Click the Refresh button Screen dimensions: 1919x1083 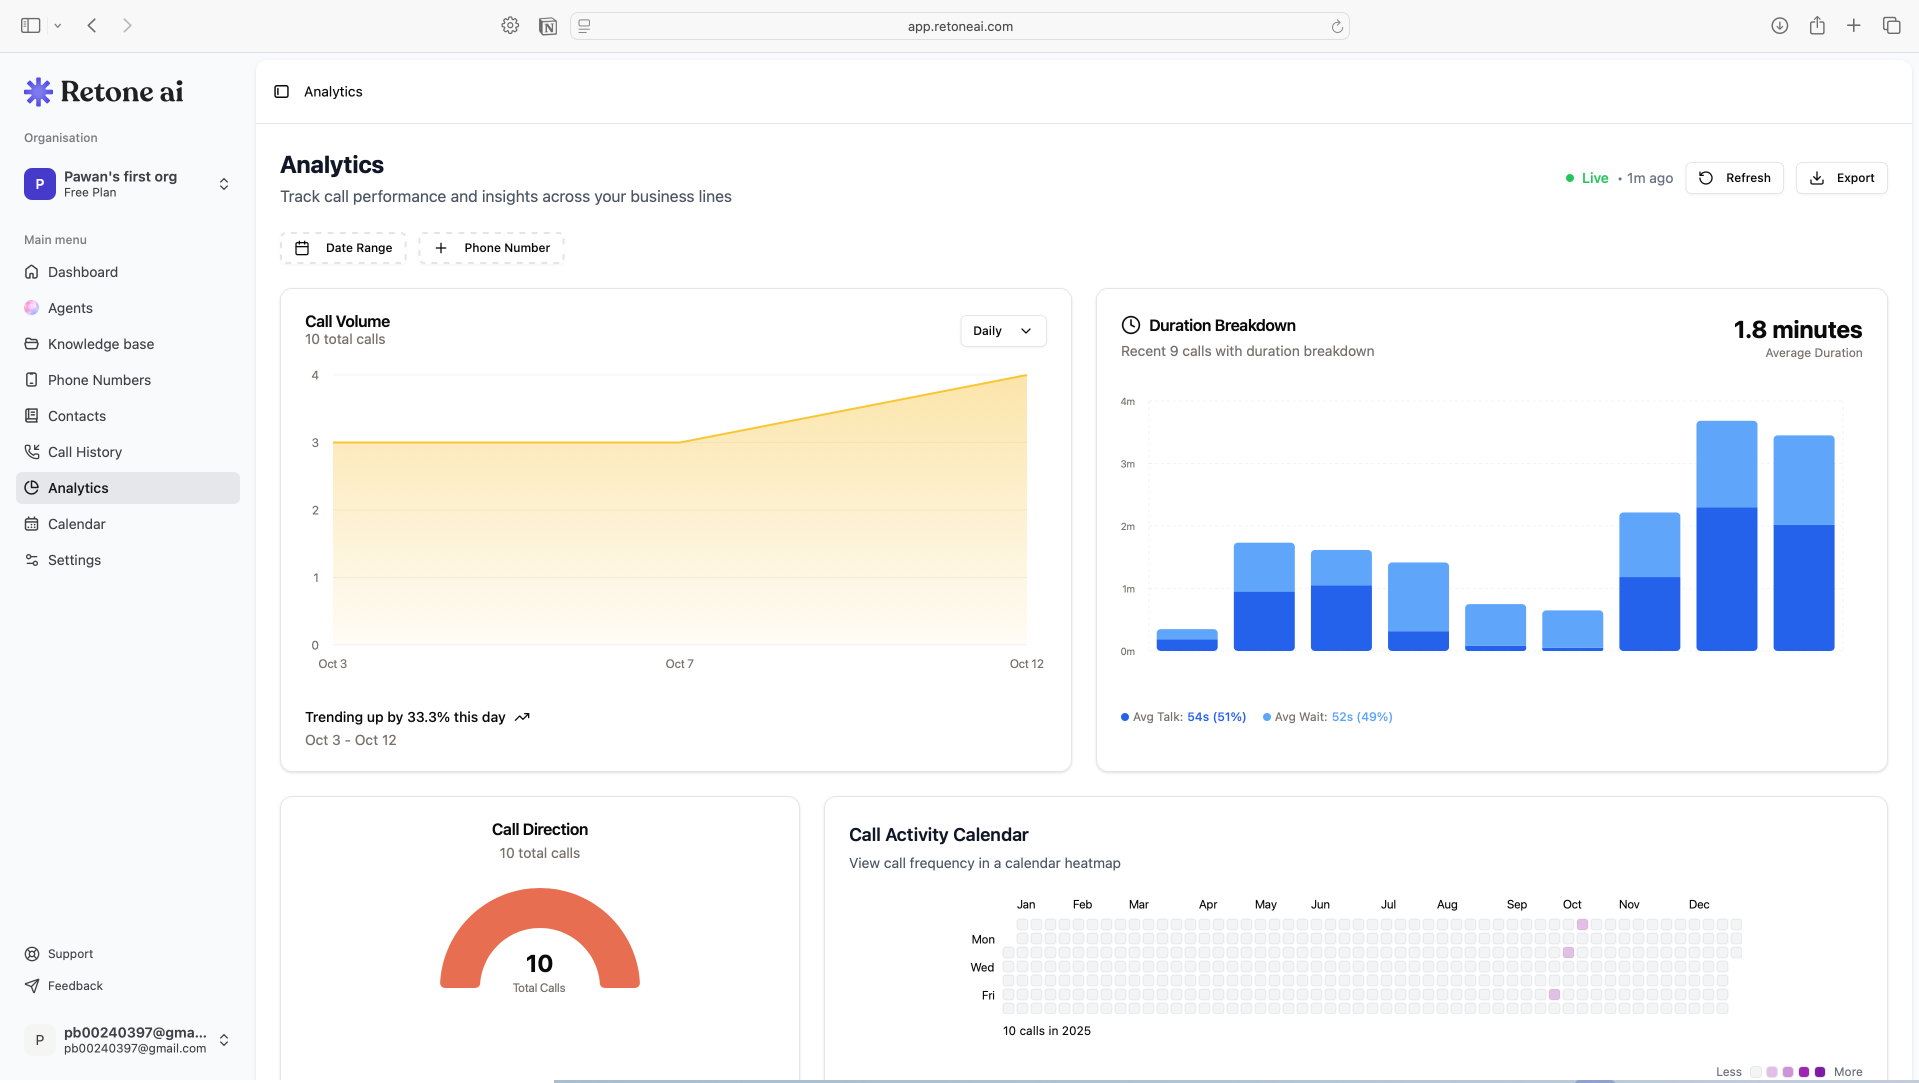point(1734,178)
